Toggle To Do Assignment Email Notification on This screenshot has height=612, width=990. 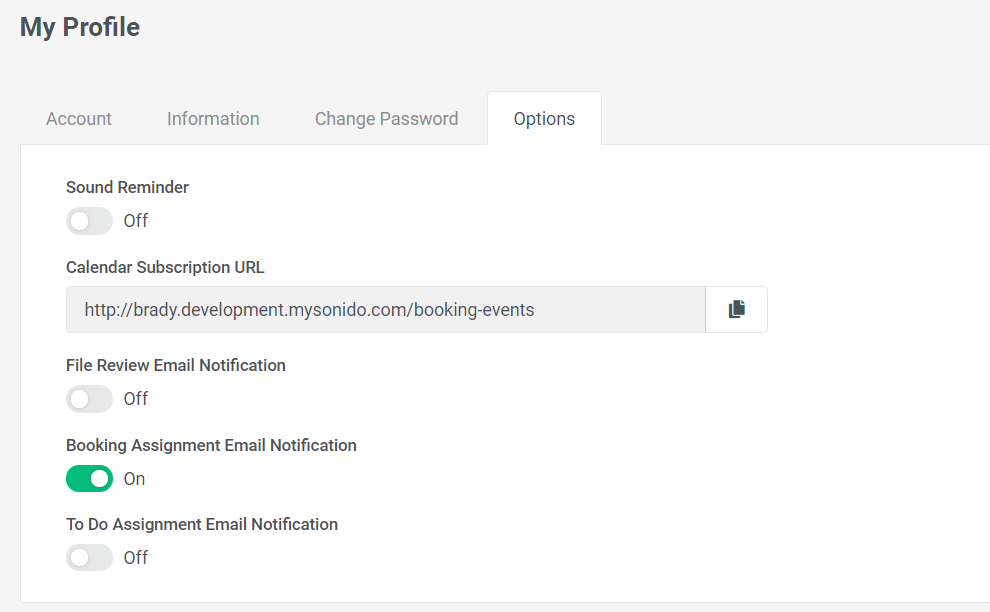tap(90, 558)
